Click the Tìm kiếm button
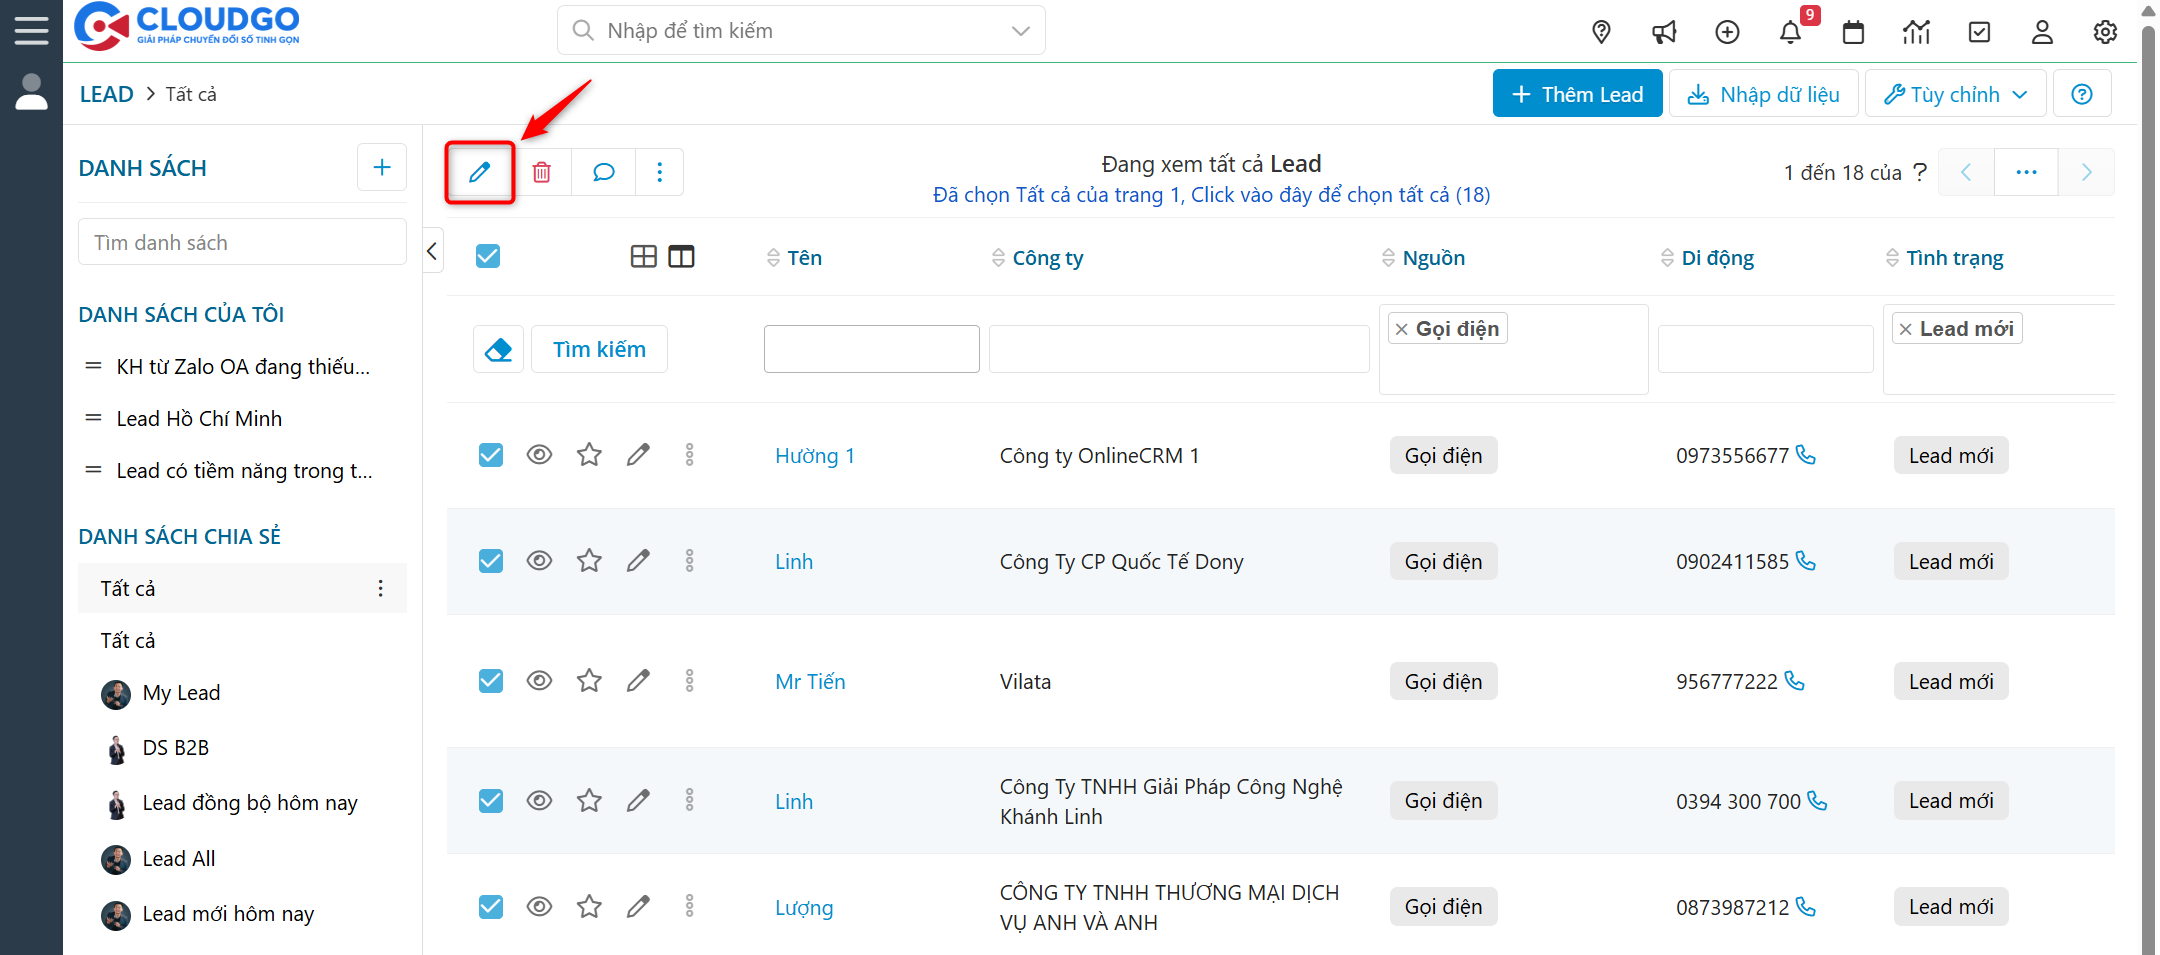The image size is (2160, 955). point(599,349)
